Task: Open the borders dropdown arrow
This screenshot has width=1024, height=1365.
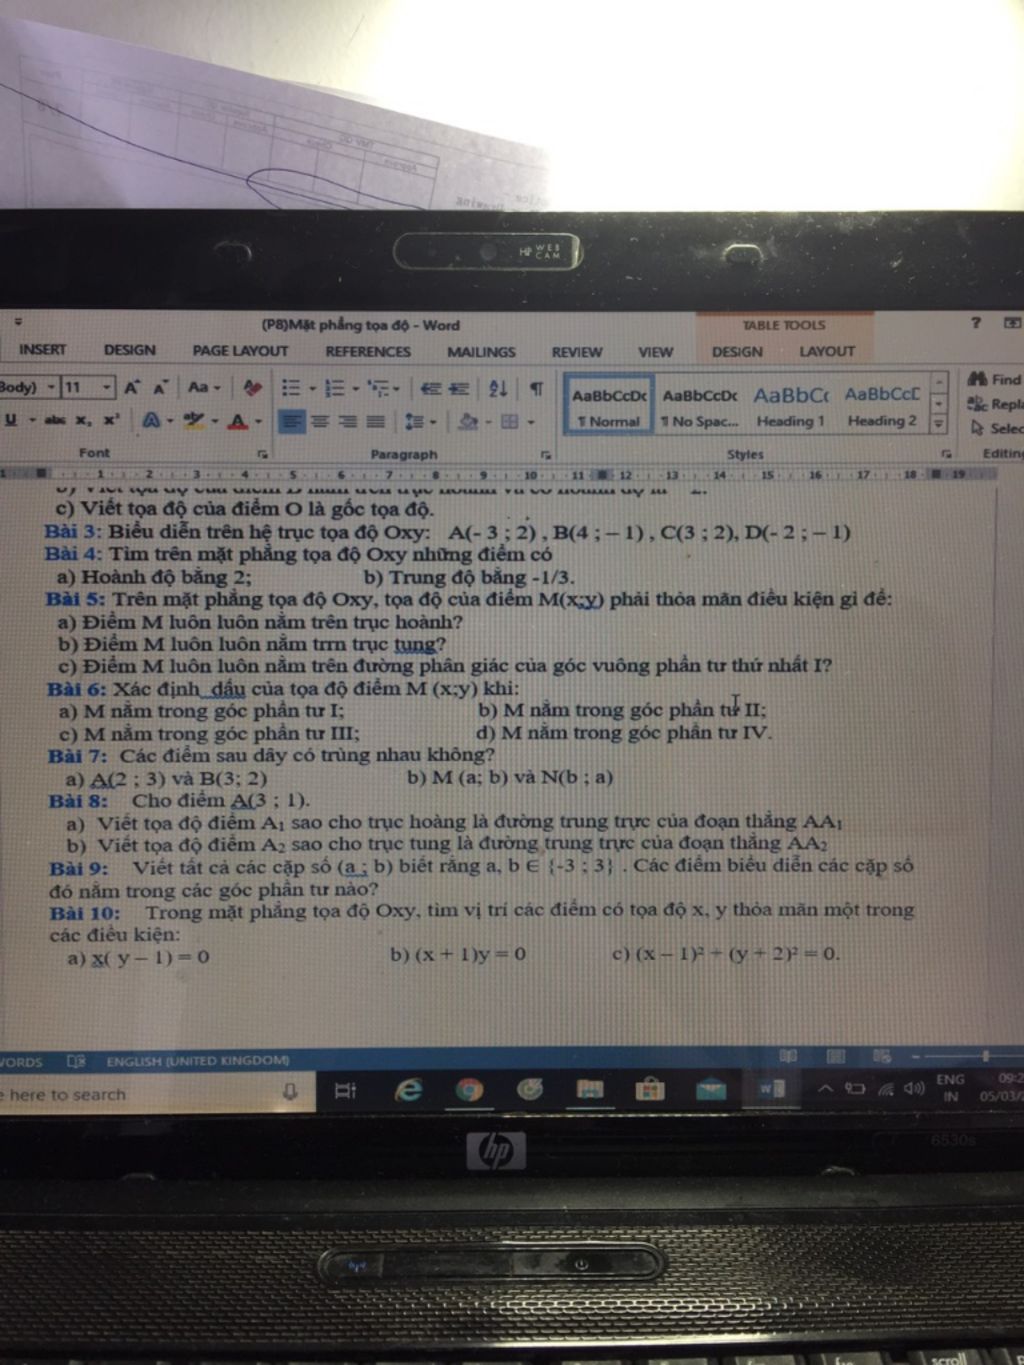Action: (x=531, y=422)
